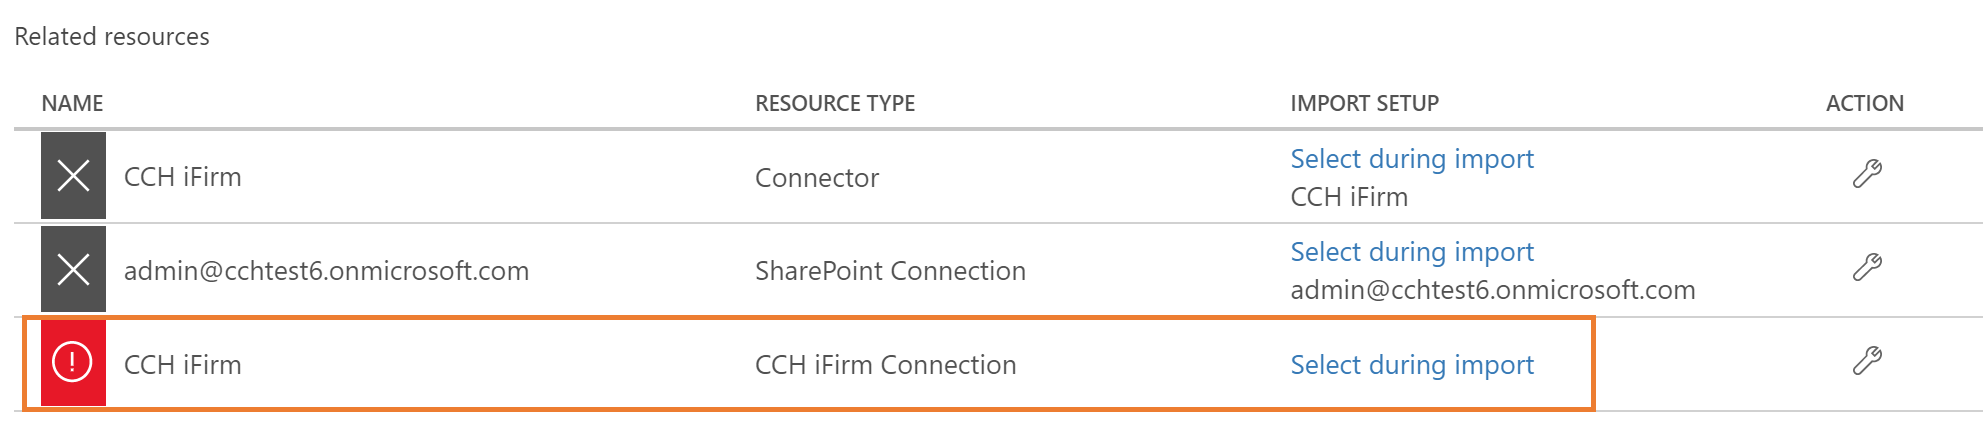Select the admin@cchtest6.onmicrosoft.com name in second row

(326, 271)
